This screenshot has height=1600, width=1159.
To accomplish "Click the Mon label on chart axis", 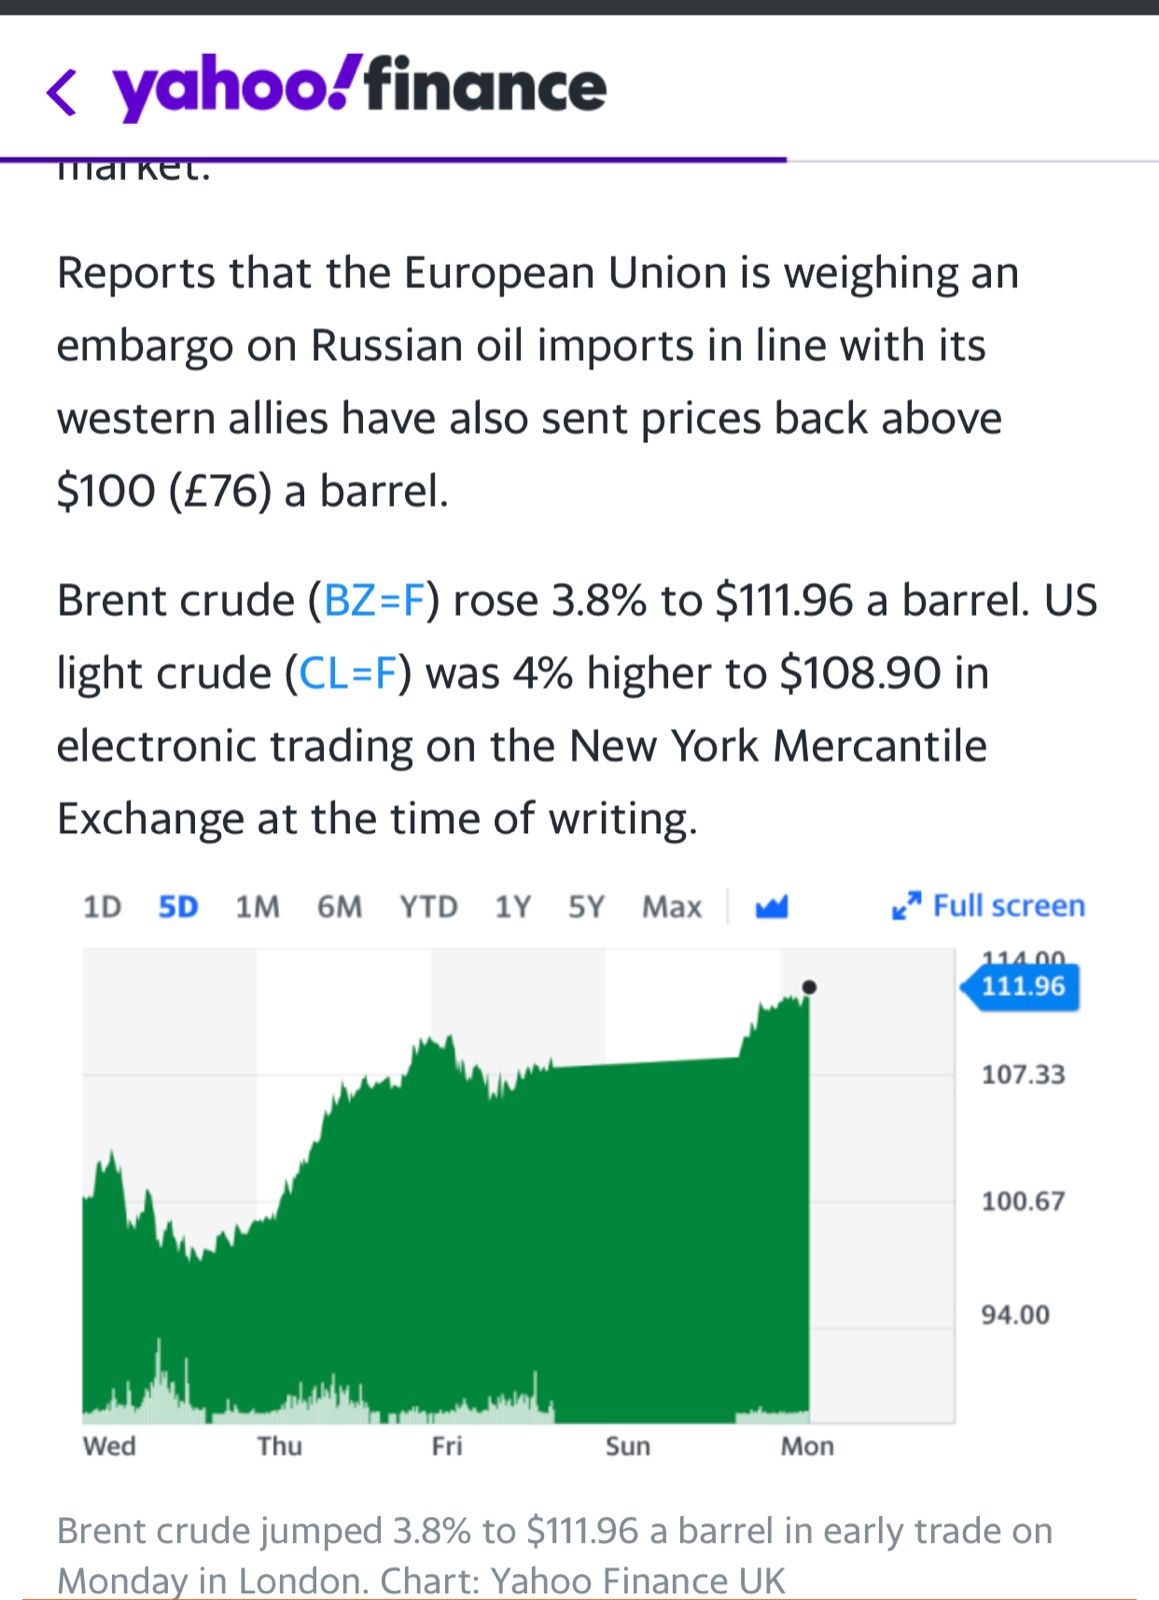I will (807, 1446).
